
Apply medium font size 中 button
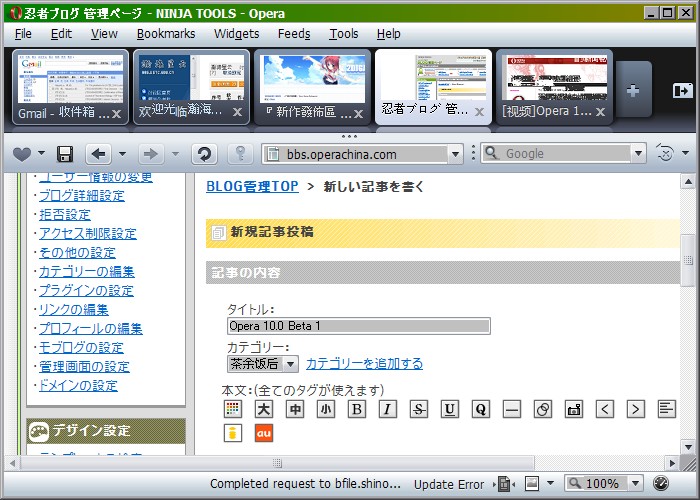click(x=295, y=408)
